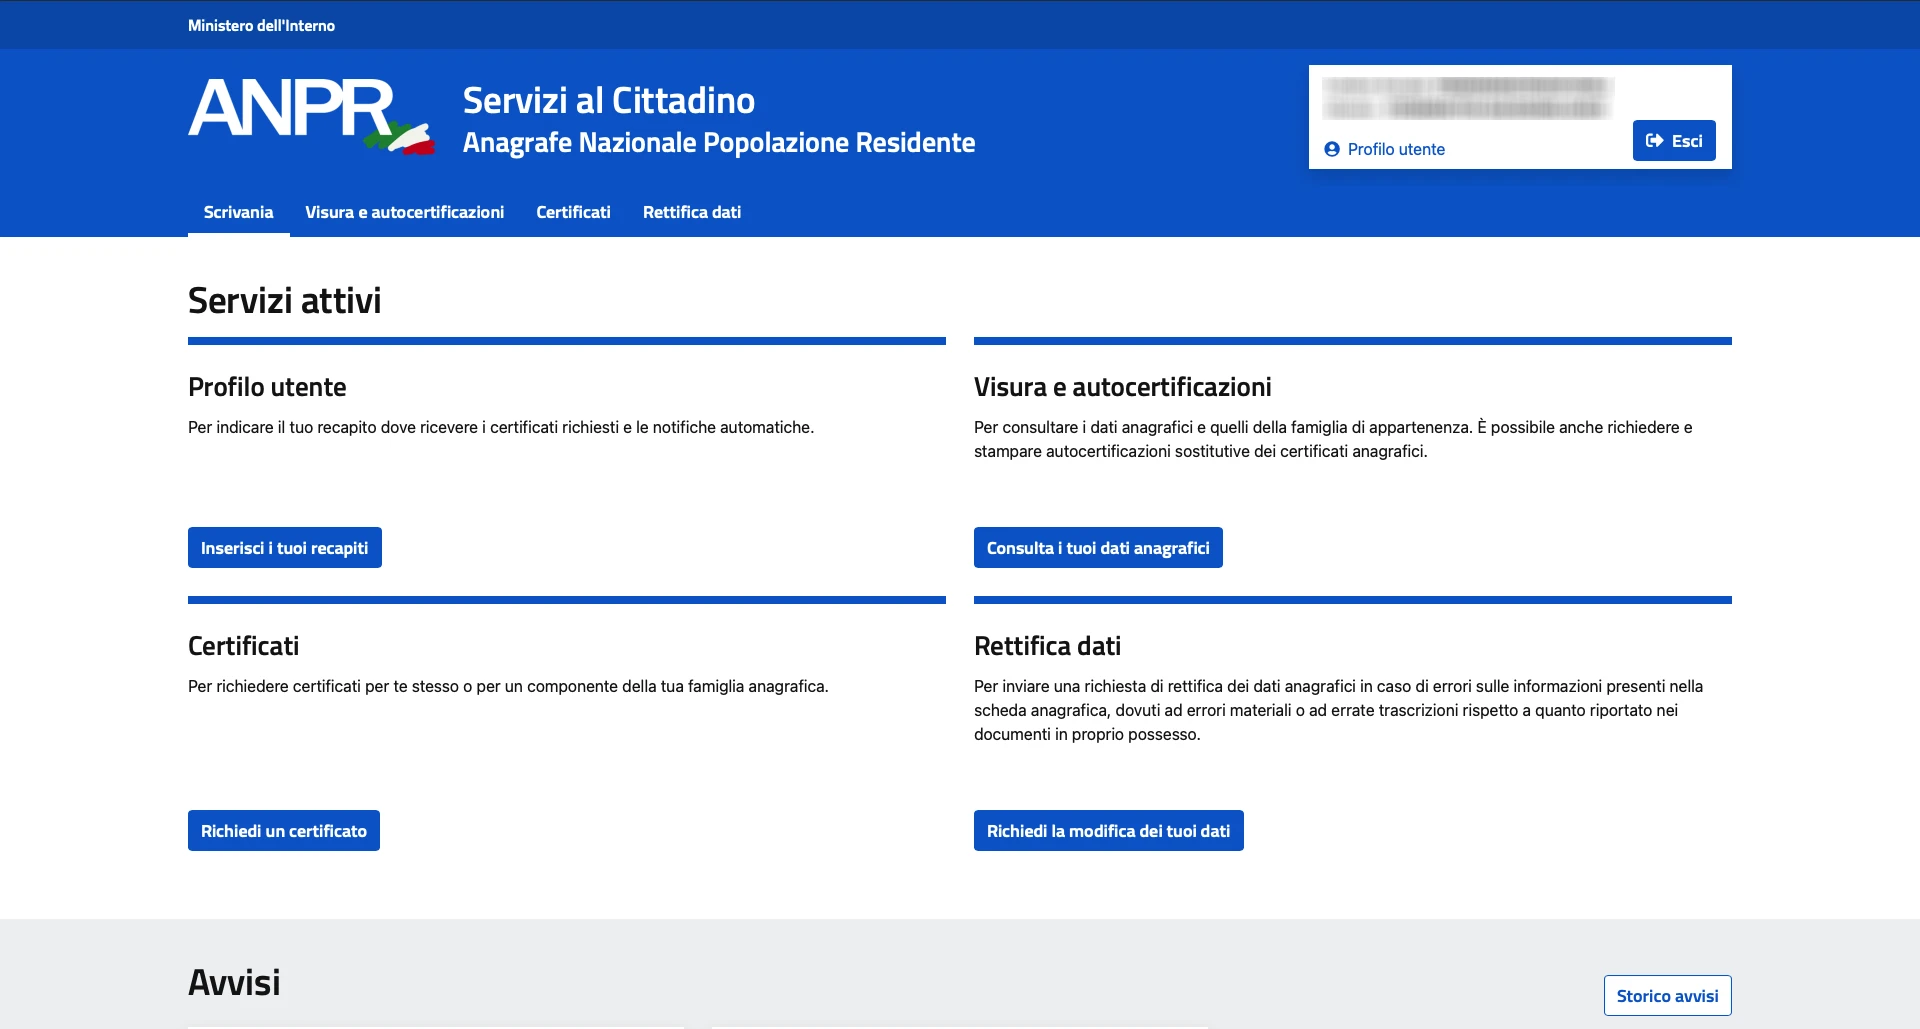1920x1029 pixels.
Task: Click the user avatar icon beside Profilo utente
Action: pyautogui.click(x=1332, y=149)
